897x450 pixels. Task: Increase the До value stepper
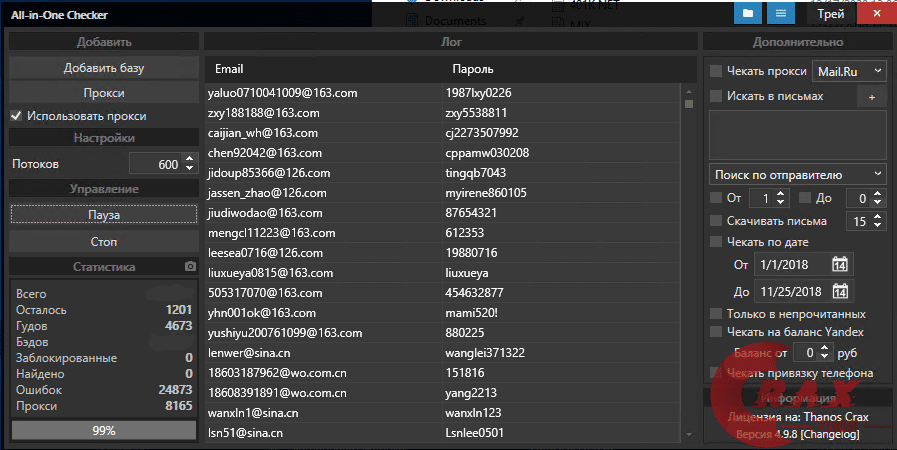pos(878,193)
